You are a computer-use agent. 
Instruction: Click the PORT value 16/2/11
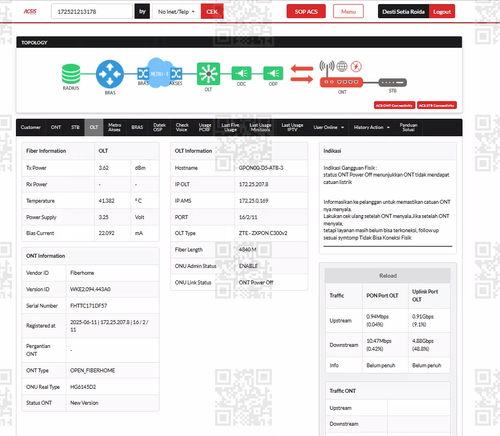click(x=248, y=217)
